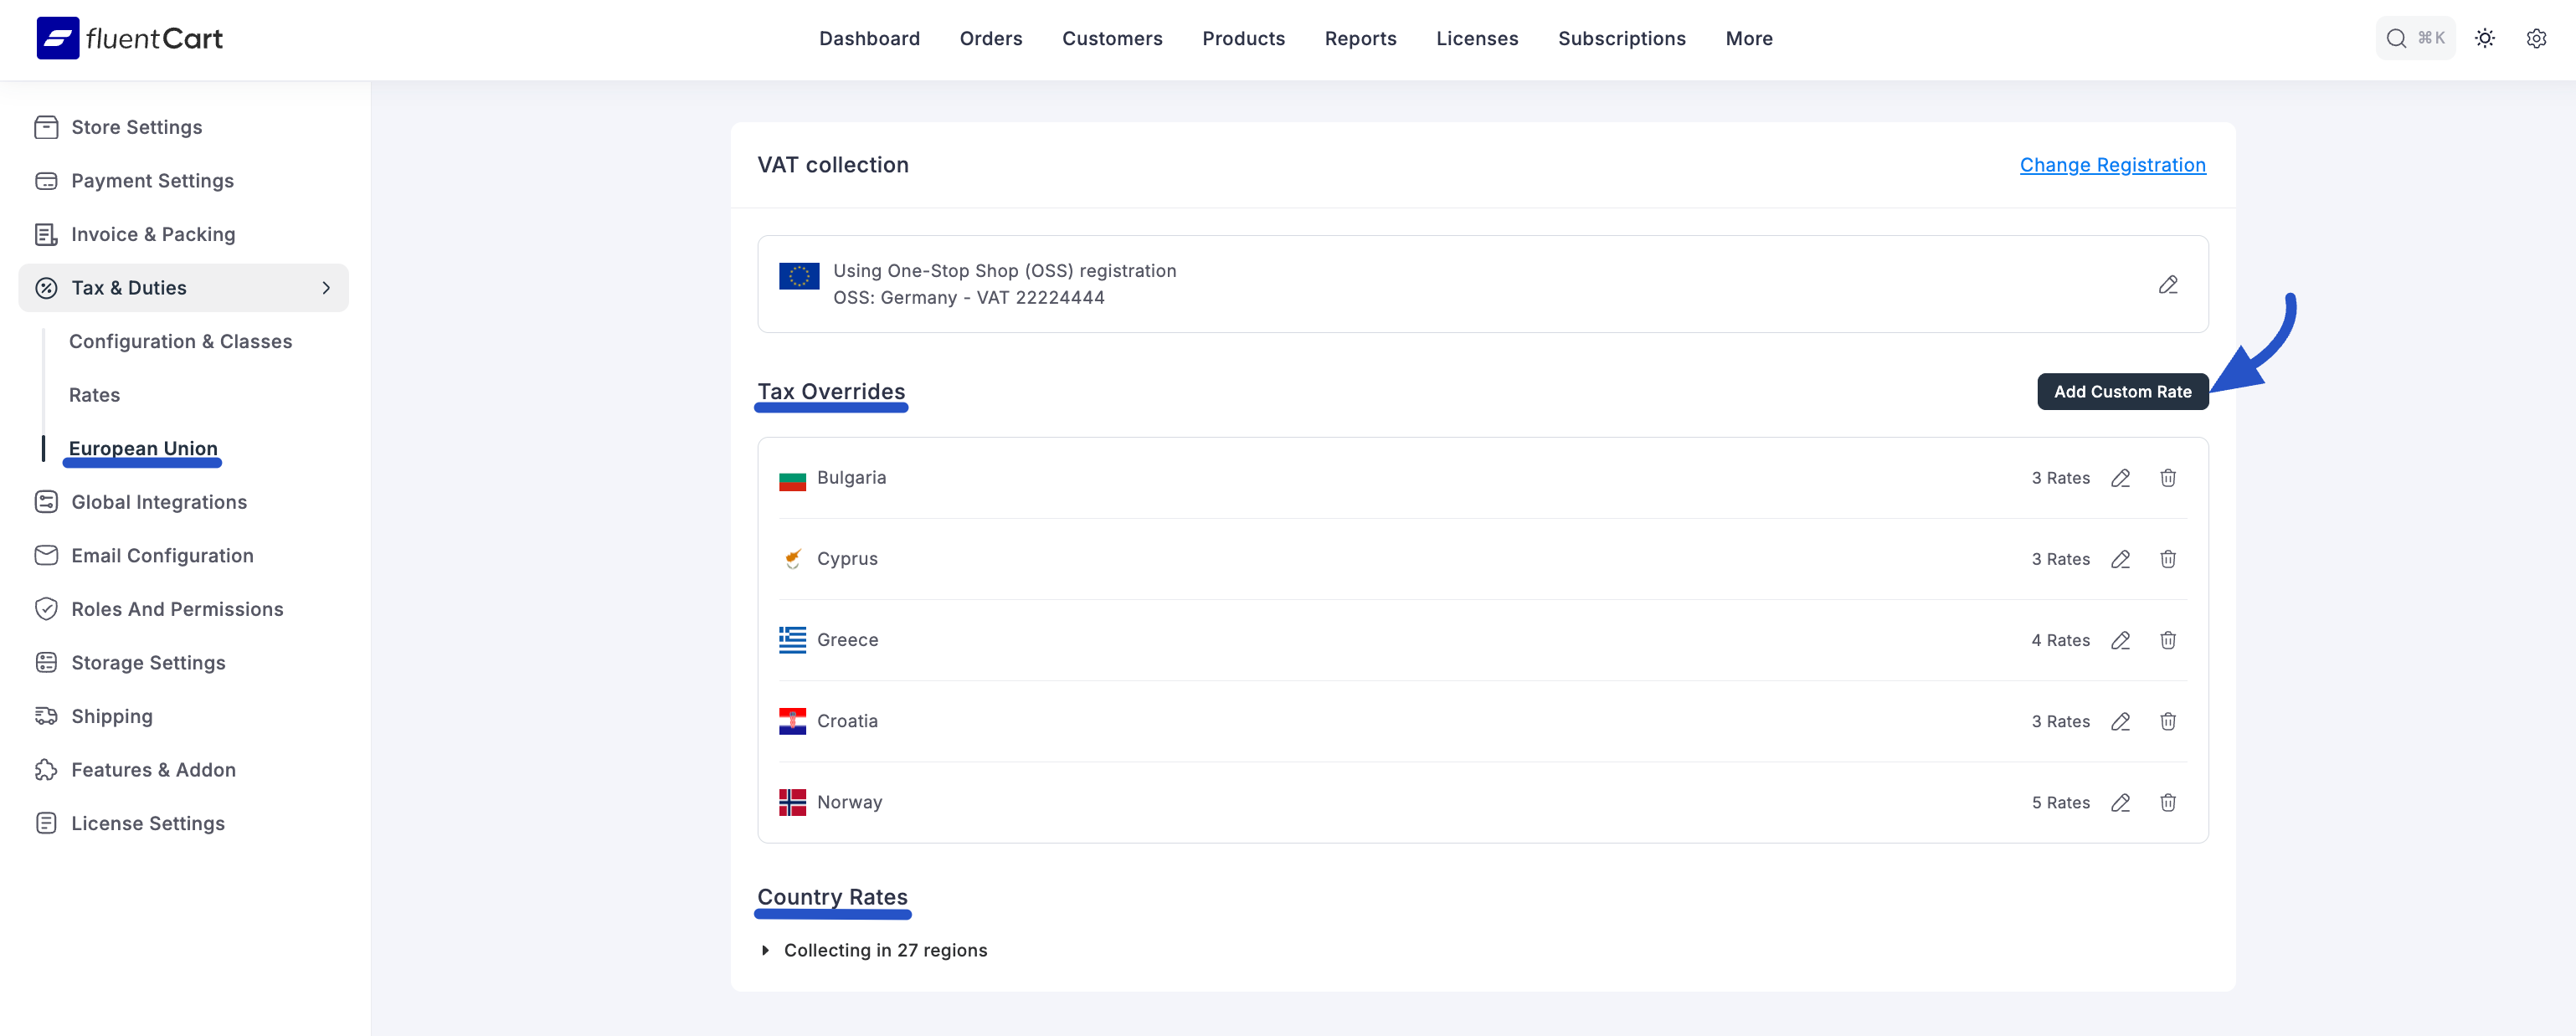Edit the OSS registration details
Viewport: 2576px width, 1036px height.
coord(2167,285)
